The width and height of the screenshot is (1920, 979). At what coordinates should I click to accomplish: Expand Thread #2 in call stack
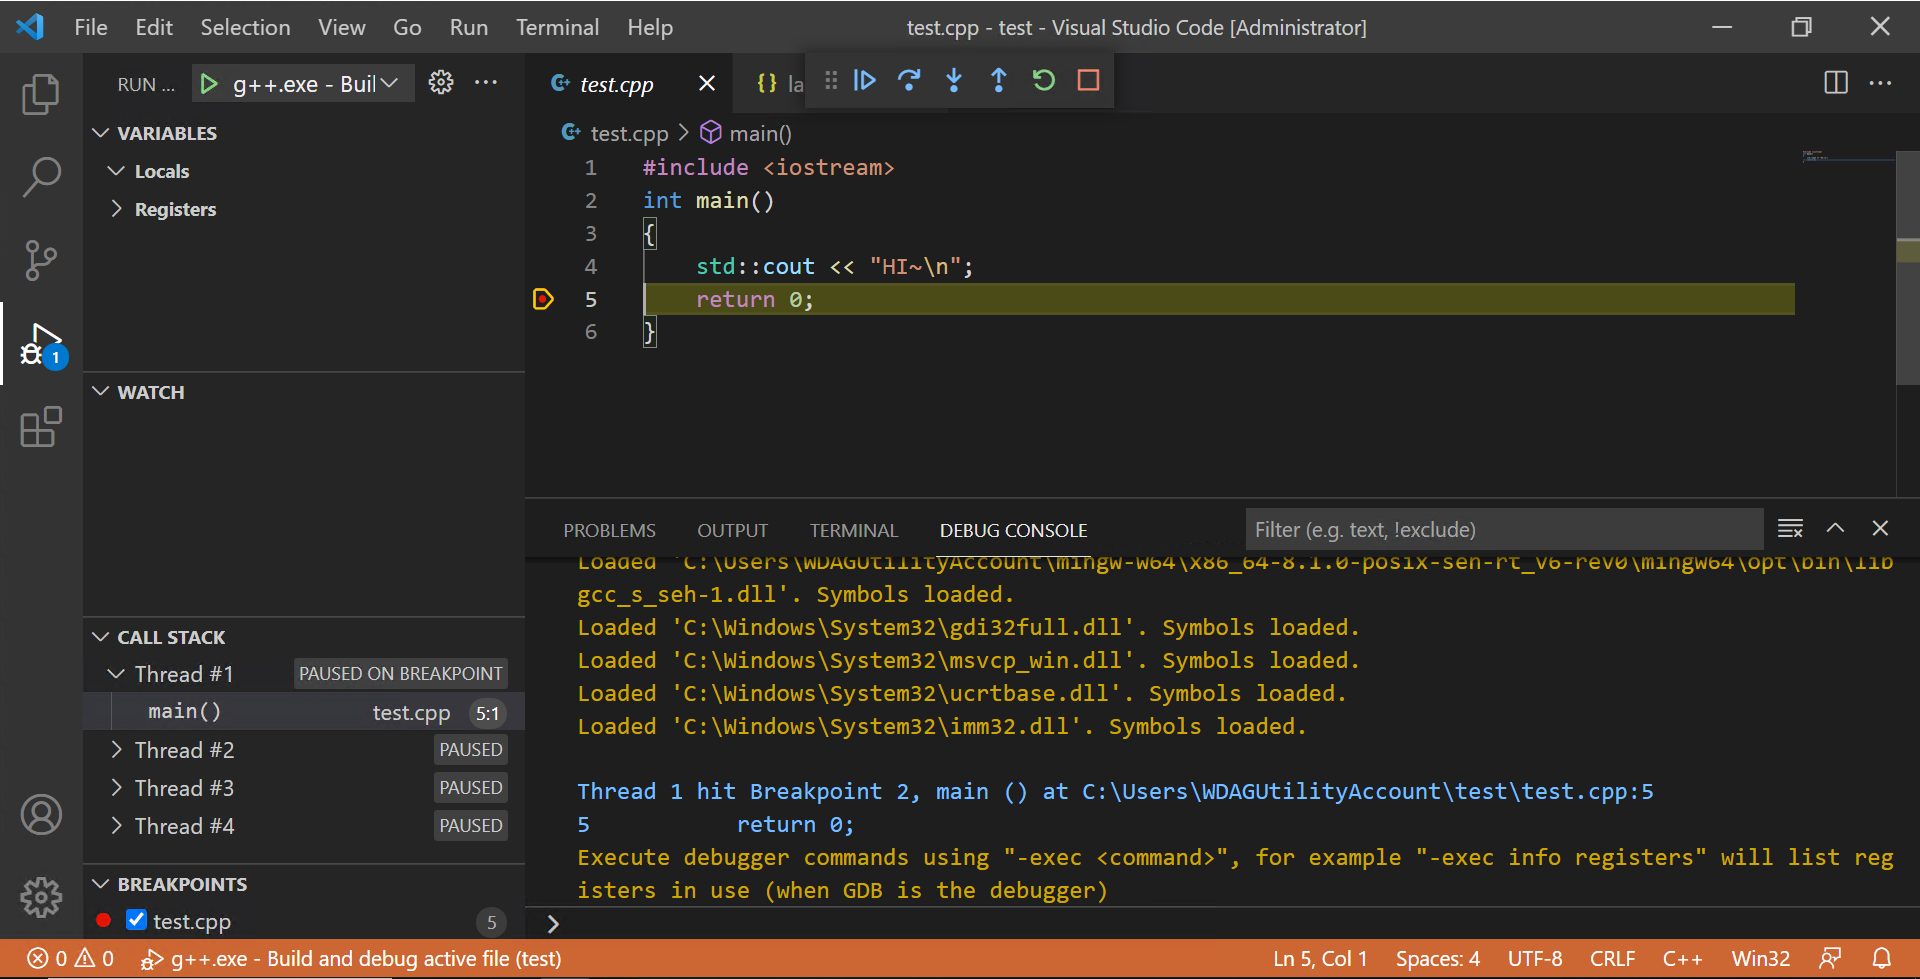pyautogui.click(x=116, y=750)
